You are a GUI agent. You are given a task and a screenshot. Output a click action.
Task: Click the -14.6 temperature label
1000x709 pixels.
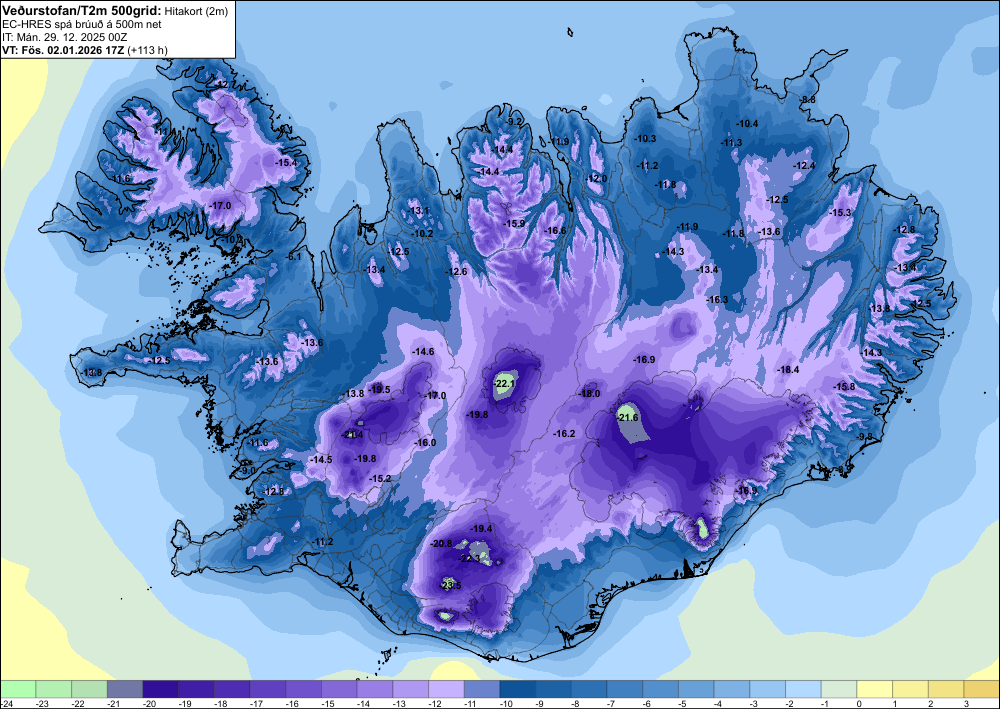tap(423, 351)
